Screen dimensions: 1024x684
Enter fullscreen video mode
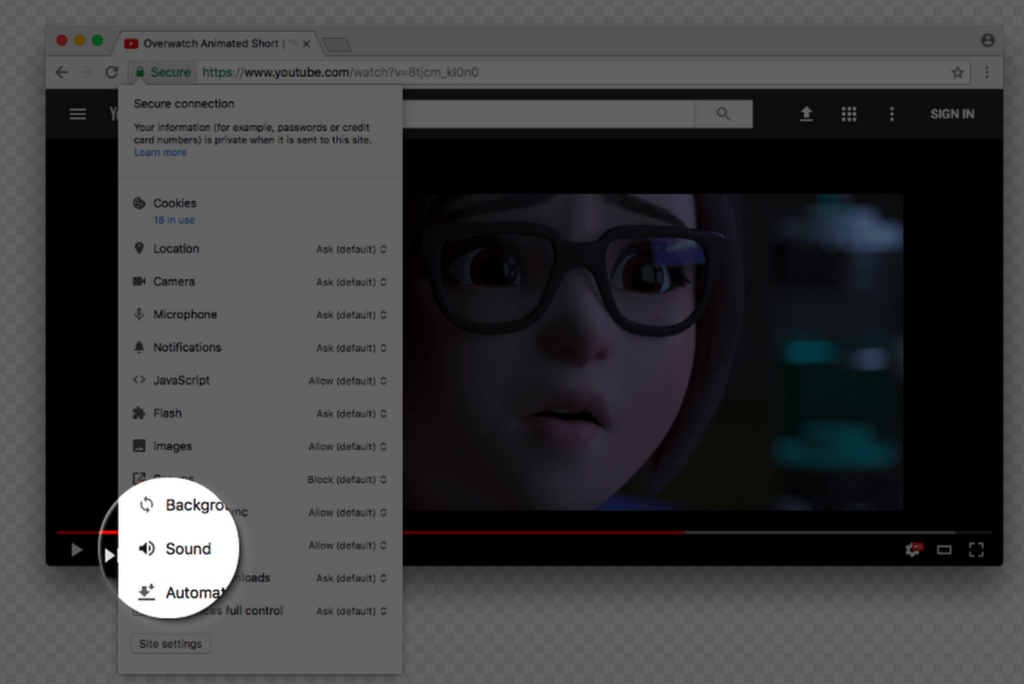click(x=976, y=549)
